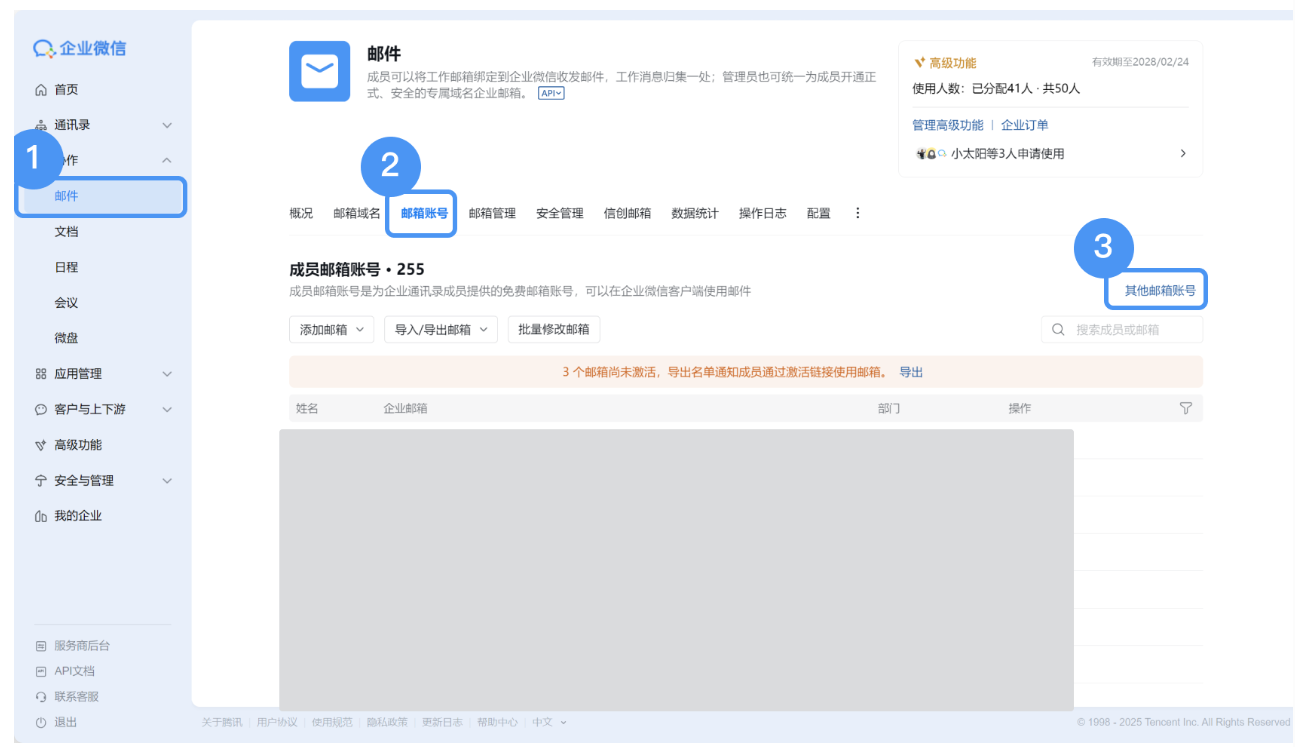Screen dimensions: 1295x747
Task: Switch to the 邮箱管理 tab
Action: tap(493, 212)
